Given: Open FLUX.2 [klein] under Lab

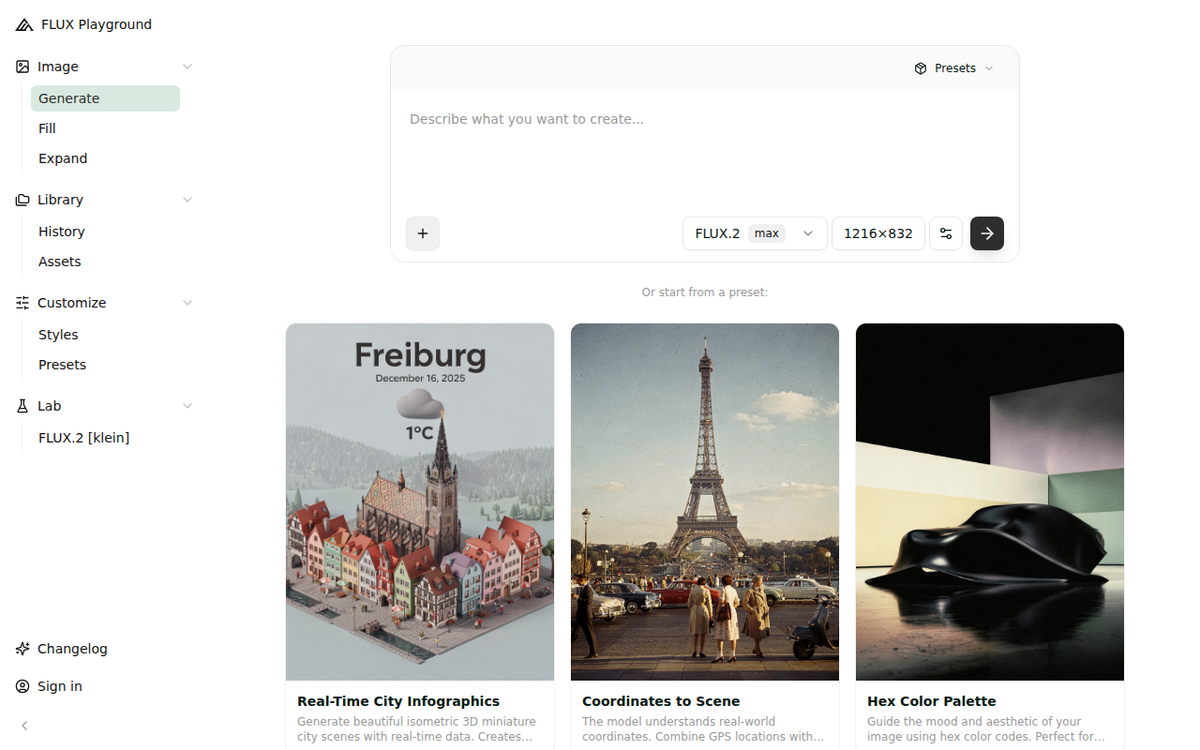Looking at the screenshot, I should coord(105,437).
